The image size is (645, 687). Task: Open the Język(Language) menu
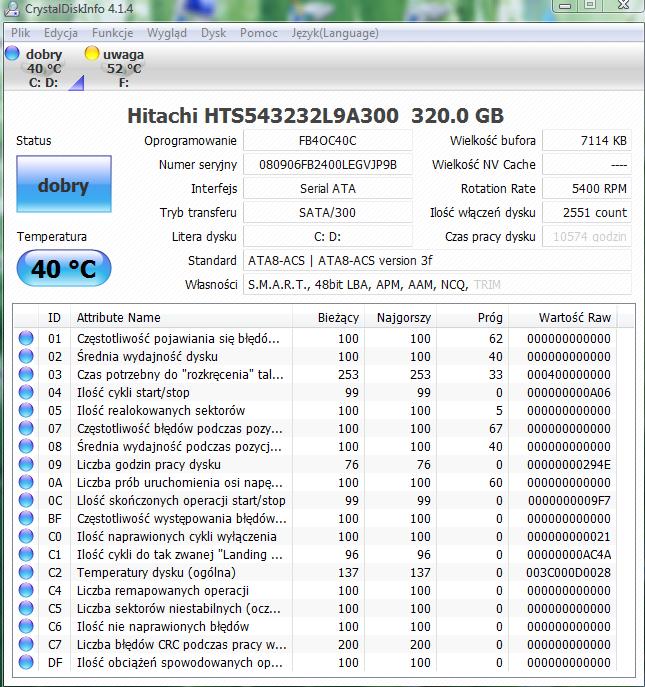click(335, 33)
